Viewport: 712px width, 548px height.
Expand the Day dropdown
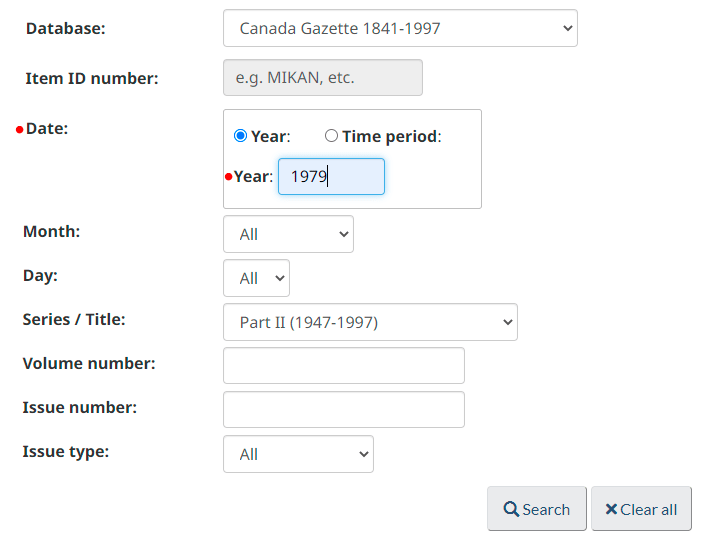point(256,278)
